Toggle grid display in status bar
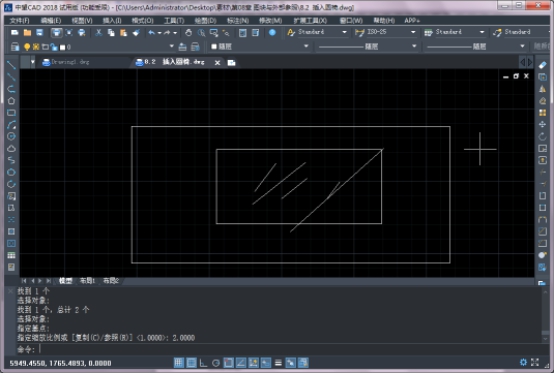This screenshot has width=554, height=374. pyautogui.click(x=191, y=363)
